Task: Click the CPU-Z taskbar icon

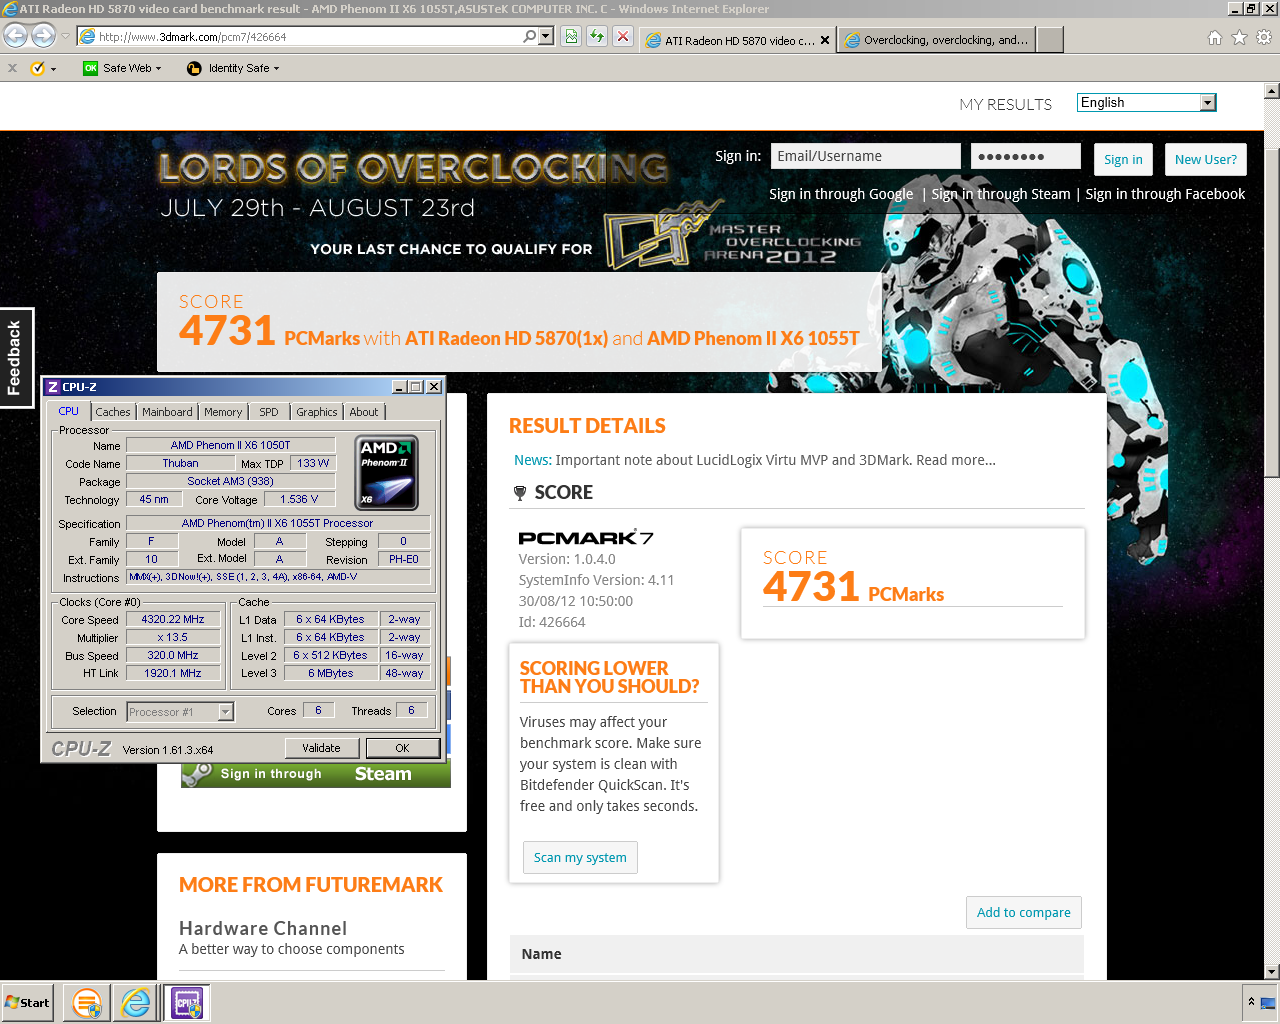Action: 186,1002
